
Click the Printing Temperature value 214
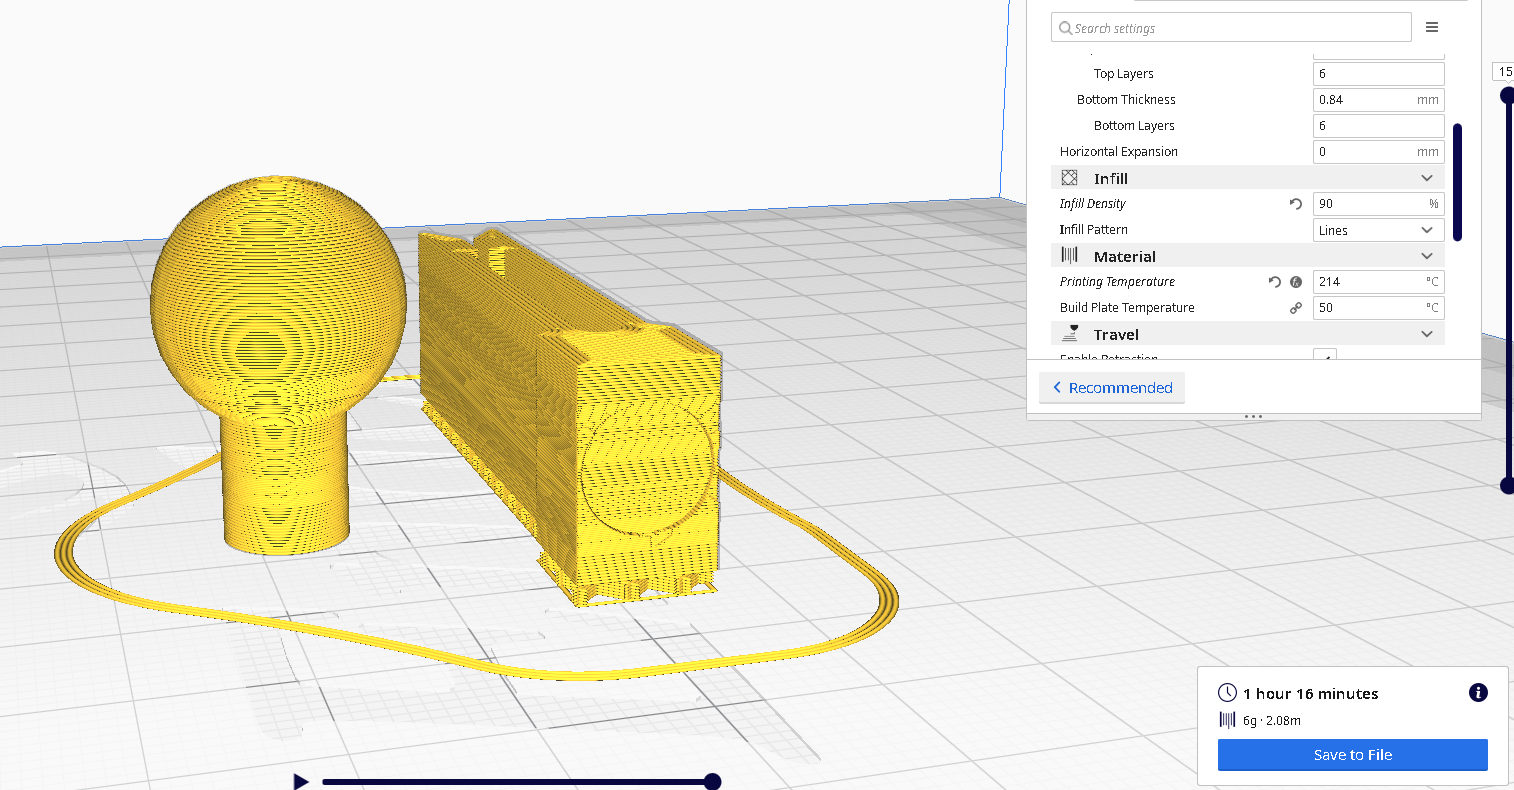pos(1378,282)
